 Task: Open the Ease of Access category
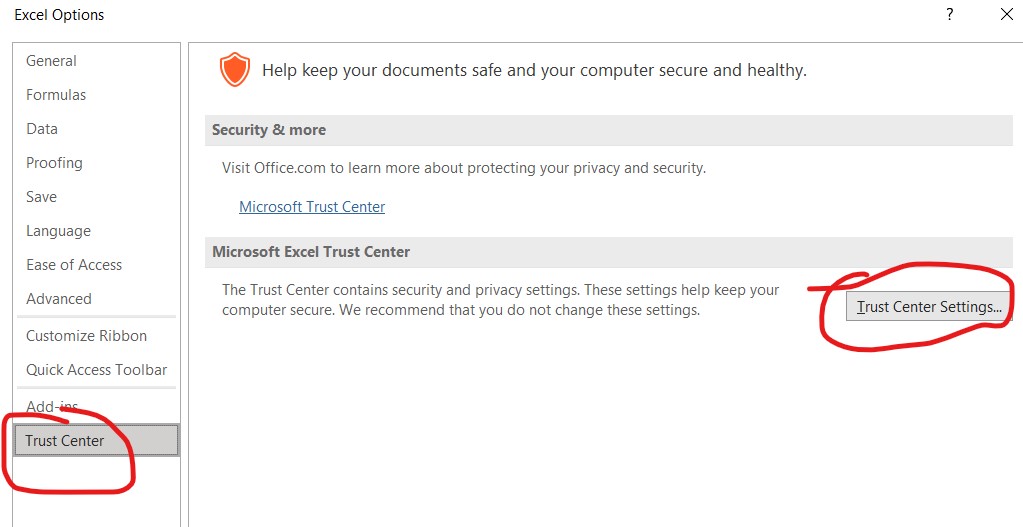pos(74,265)
